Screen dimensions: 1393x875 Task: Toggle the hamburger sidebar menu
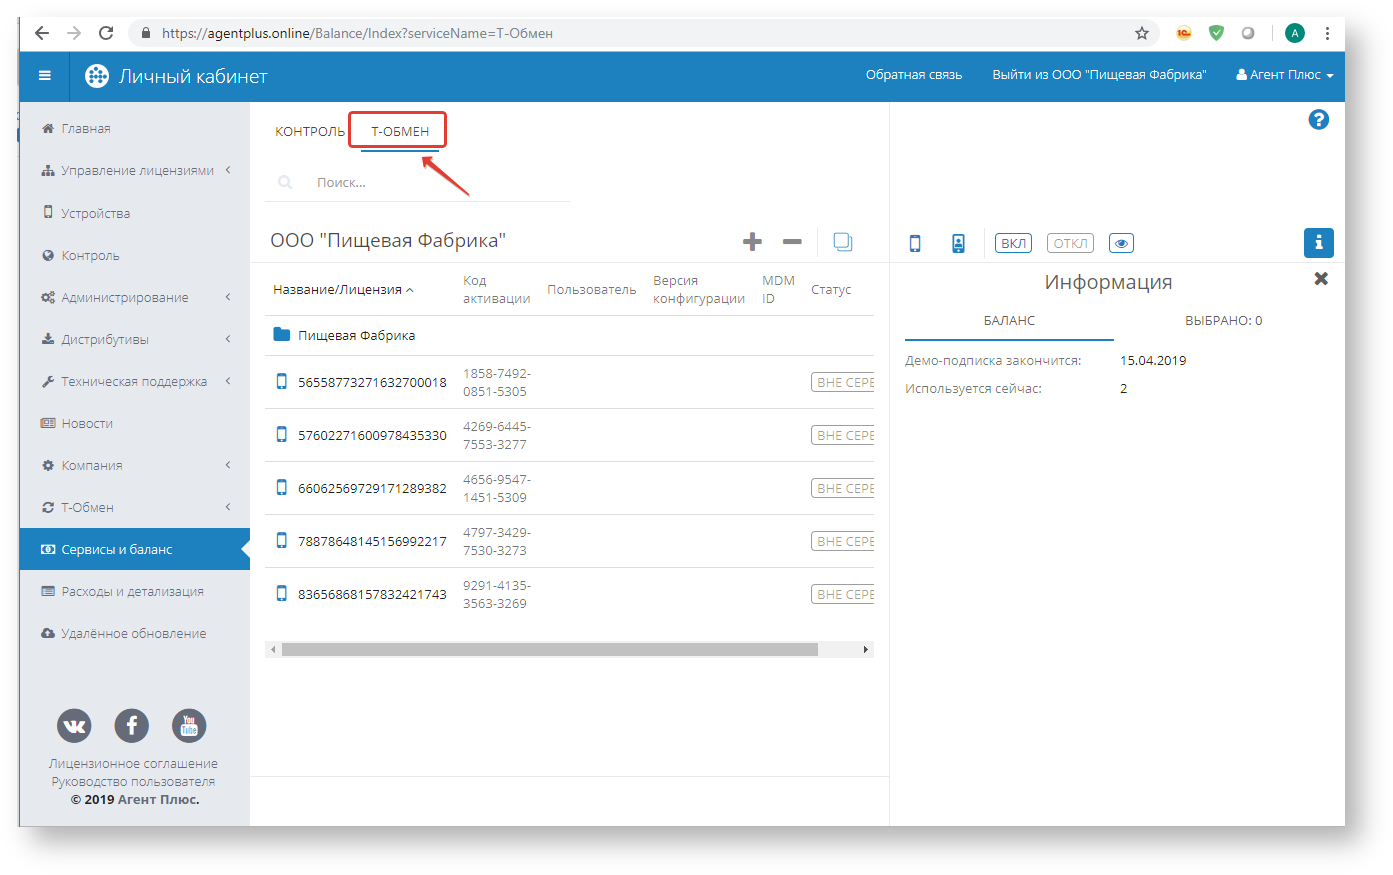[x=45, y=76]
